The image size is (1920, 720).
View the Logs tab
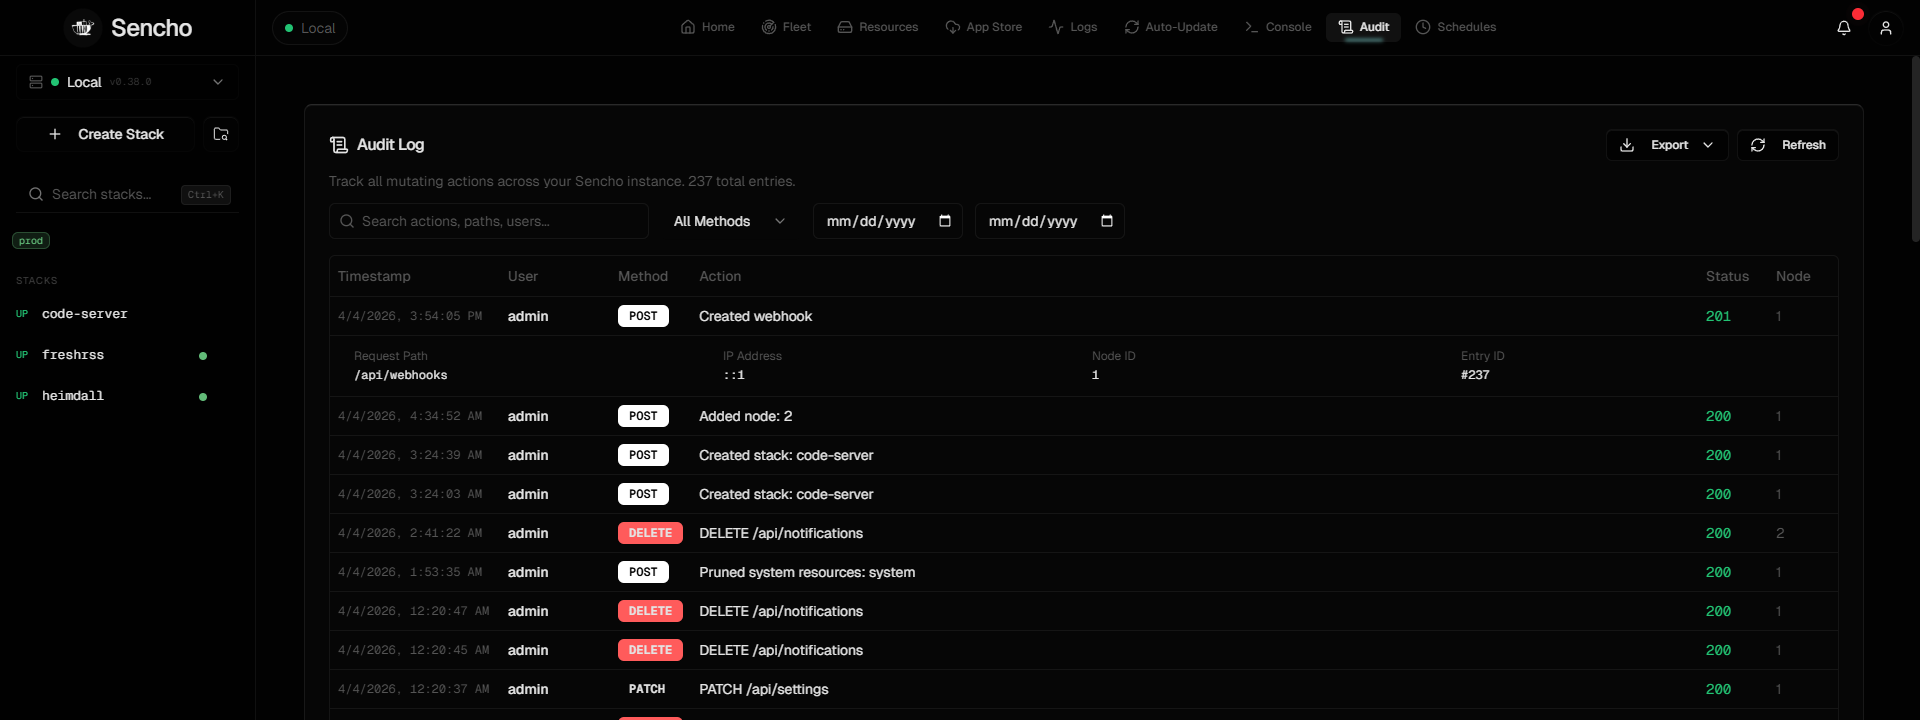click(1073, 27)
